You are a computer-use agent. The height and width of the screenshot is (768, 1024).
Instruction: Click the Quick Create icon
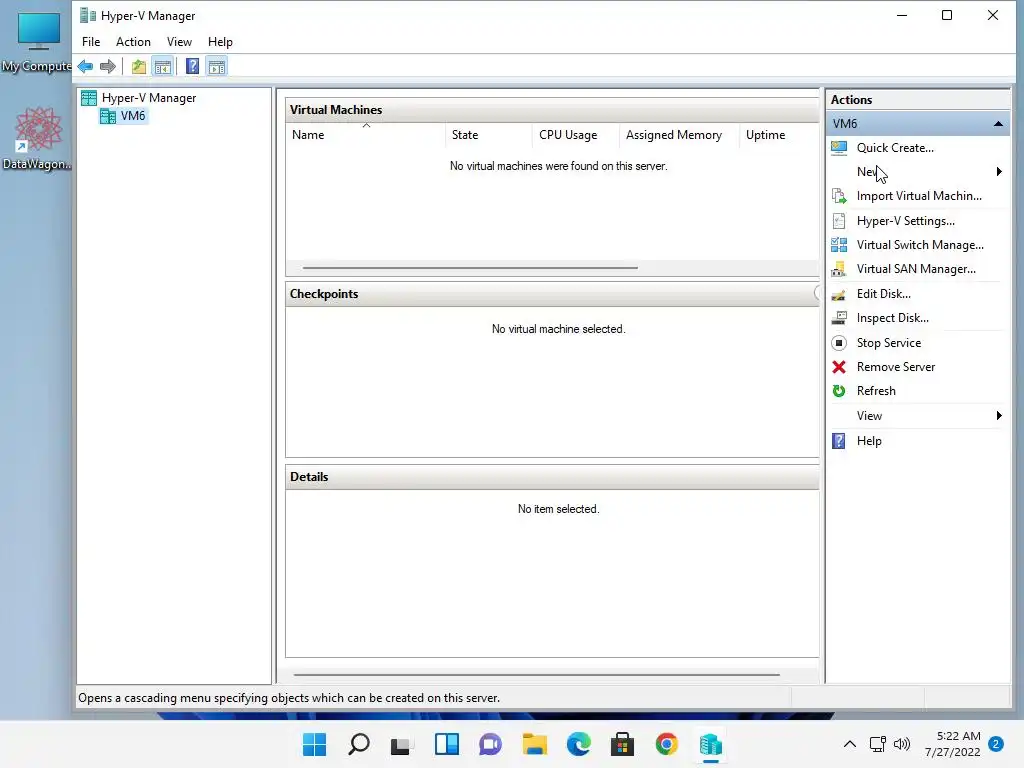pyautogui.click(x=839, y=148)
